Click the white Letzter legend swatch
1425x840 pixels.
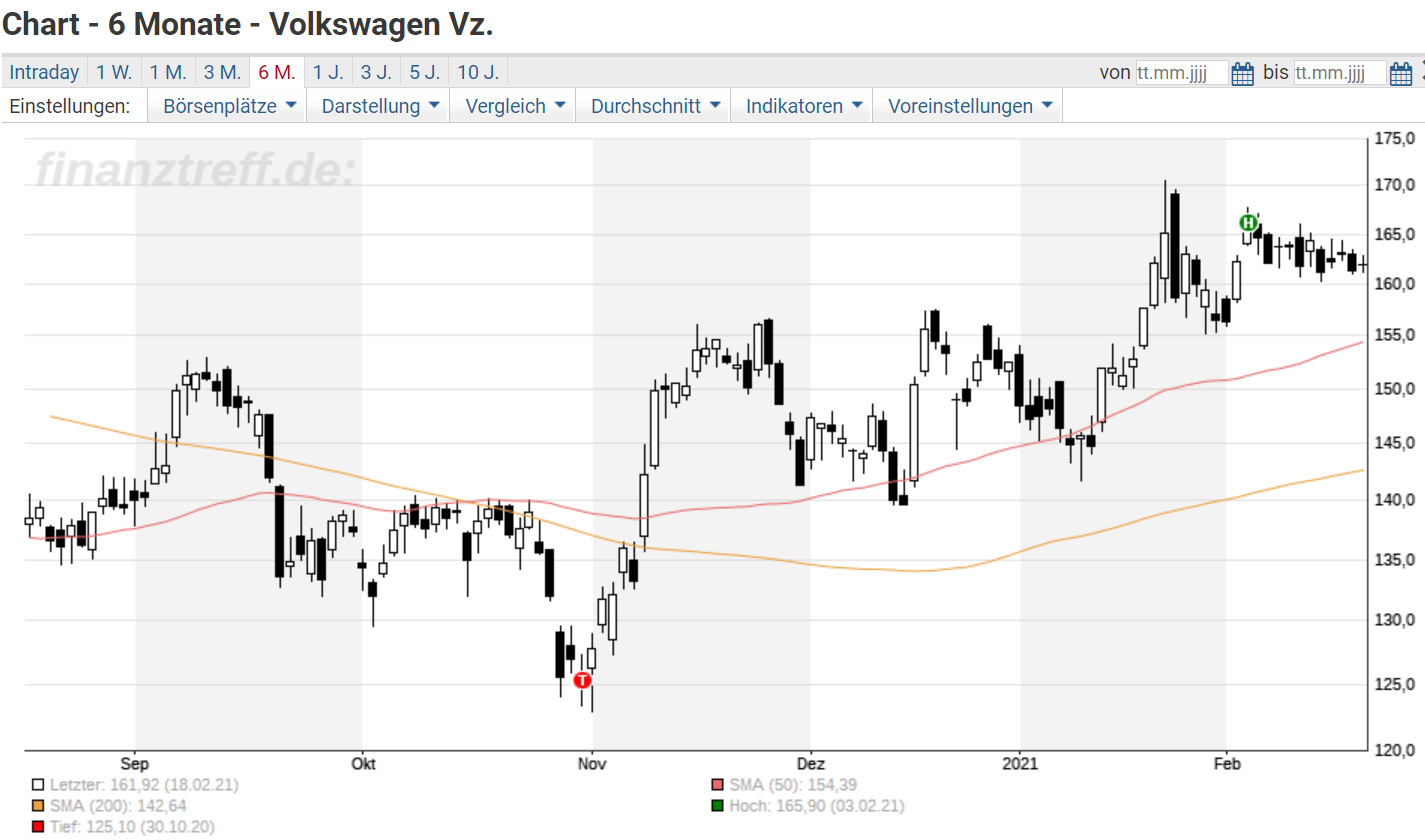38,786
